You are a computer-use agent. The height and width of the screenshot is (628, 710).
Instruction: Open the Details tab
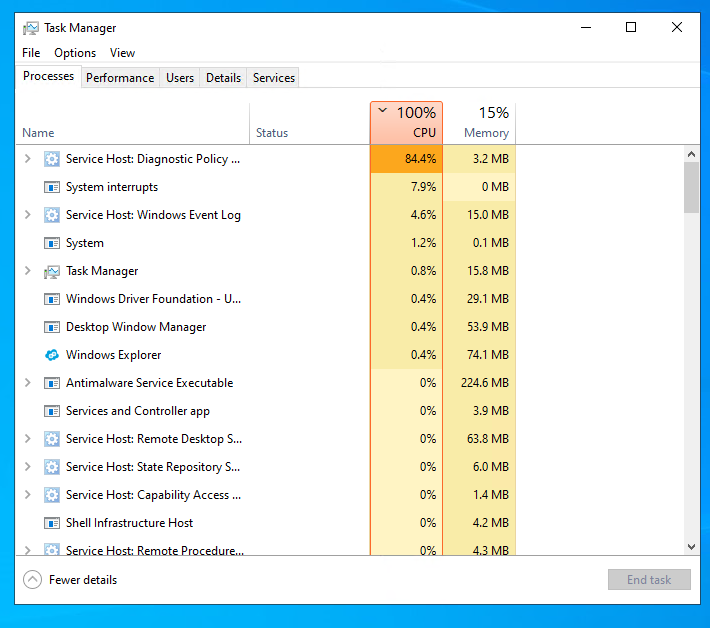(x=223, y=78)
